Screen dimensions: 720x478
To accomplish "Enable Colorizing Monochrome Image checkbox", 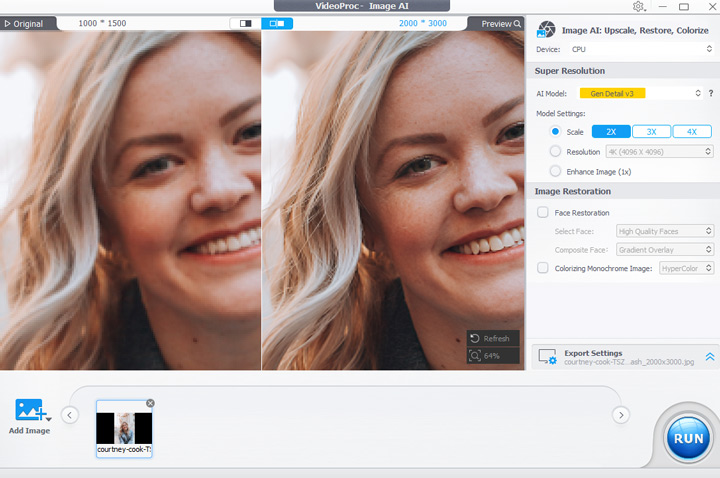I will [x=543, y=268].
